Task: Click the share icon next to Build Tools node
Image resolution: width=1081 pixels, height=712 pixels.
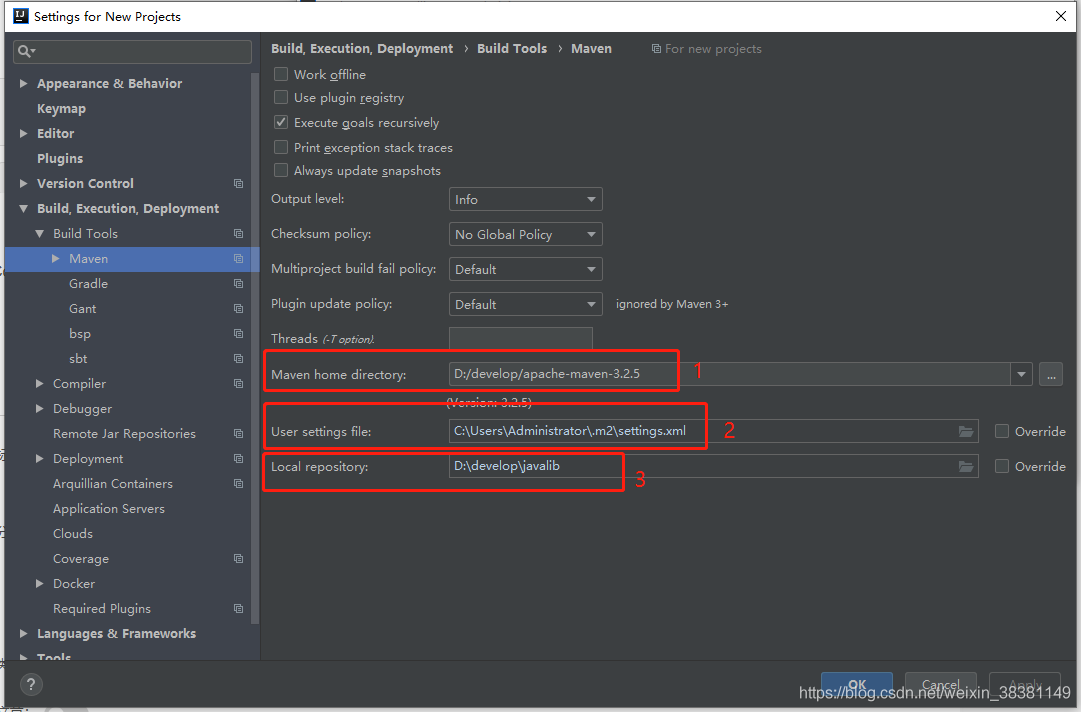Action: tap(237, 233)
